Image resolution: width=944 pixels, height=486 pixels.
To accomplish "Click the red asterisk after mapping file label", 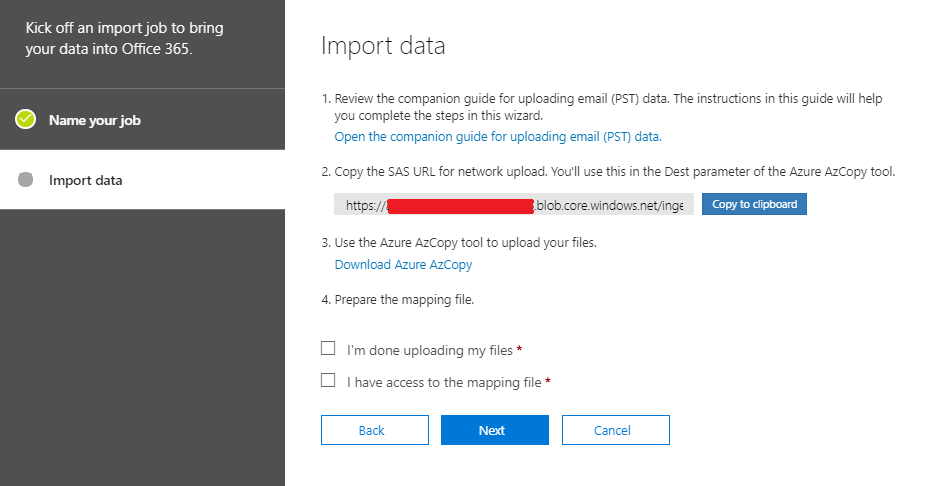I will coord(548,382).
